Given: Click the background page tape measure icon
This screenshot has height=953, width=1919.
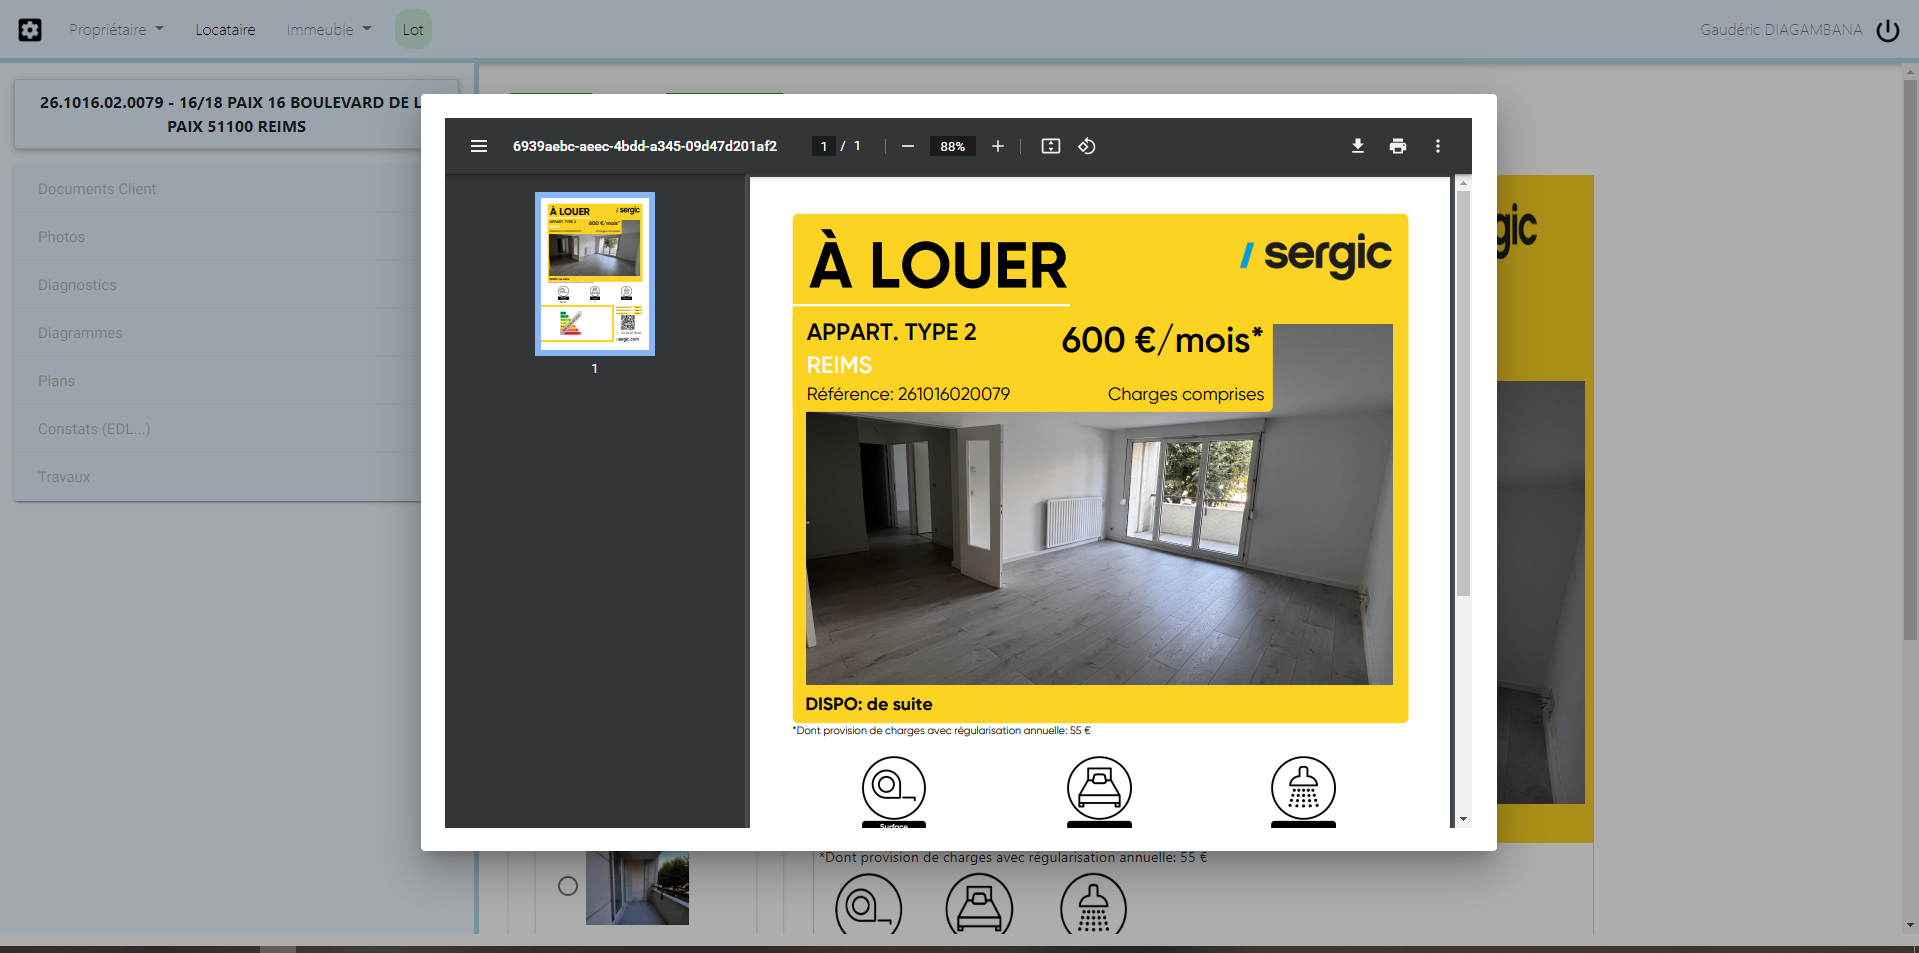Looking at the screenshot, I should [x=868, y=905].
